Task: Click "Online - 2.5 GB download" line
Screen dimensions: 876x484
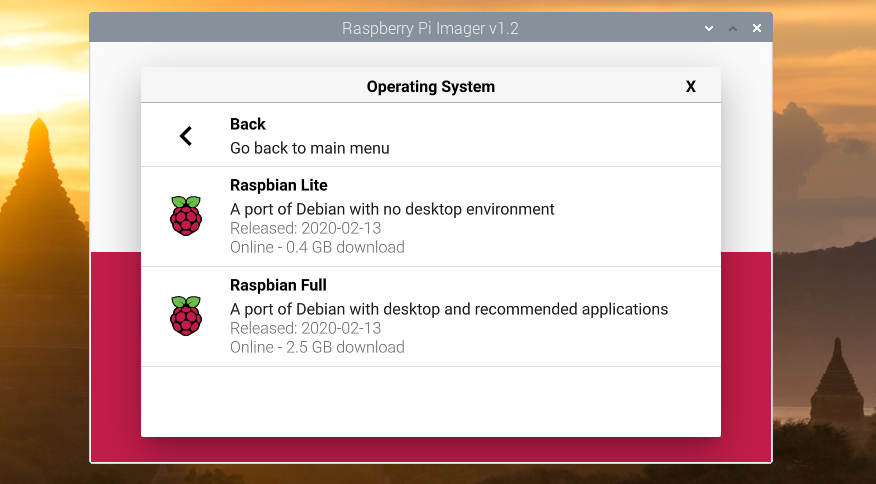Action: (x=317, y=347)
